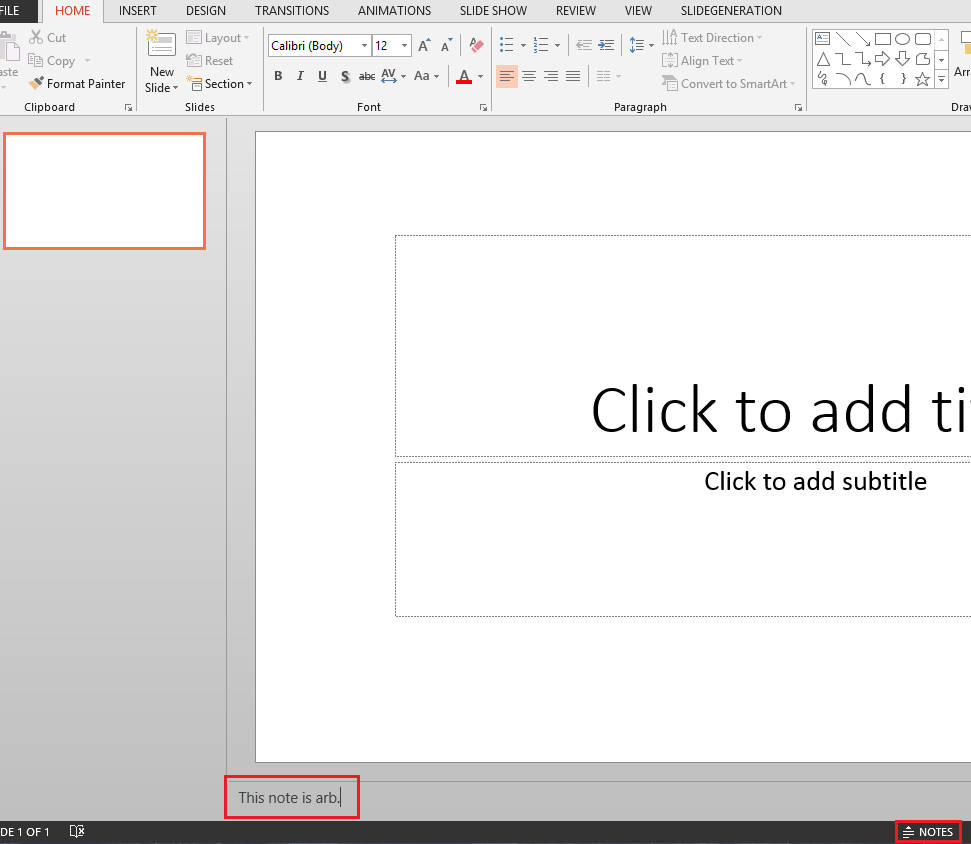Add a New Slide

click(162, 62)
